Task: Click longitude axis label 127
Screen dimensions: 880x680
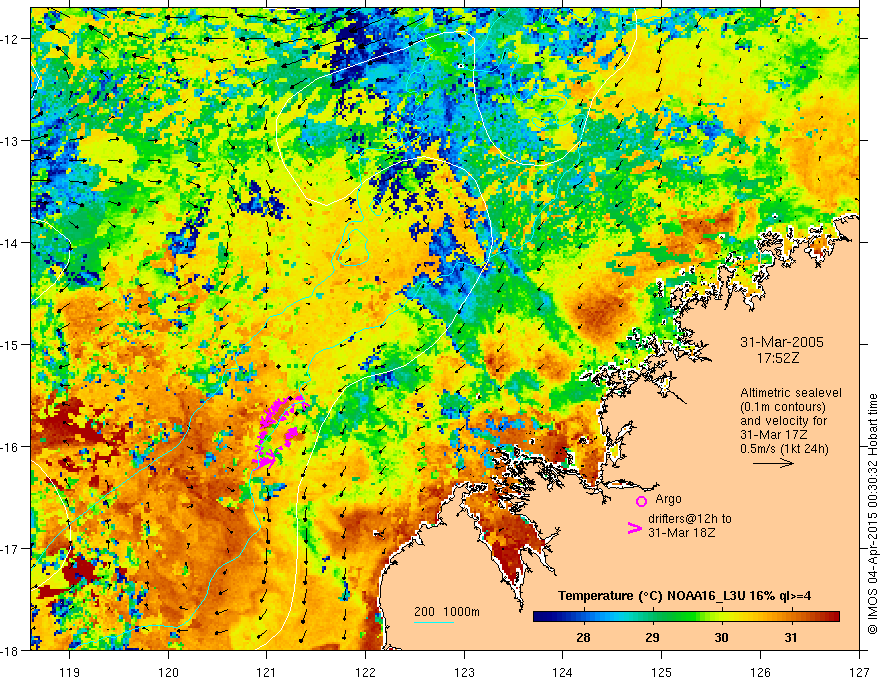Action: coord(859,672)
